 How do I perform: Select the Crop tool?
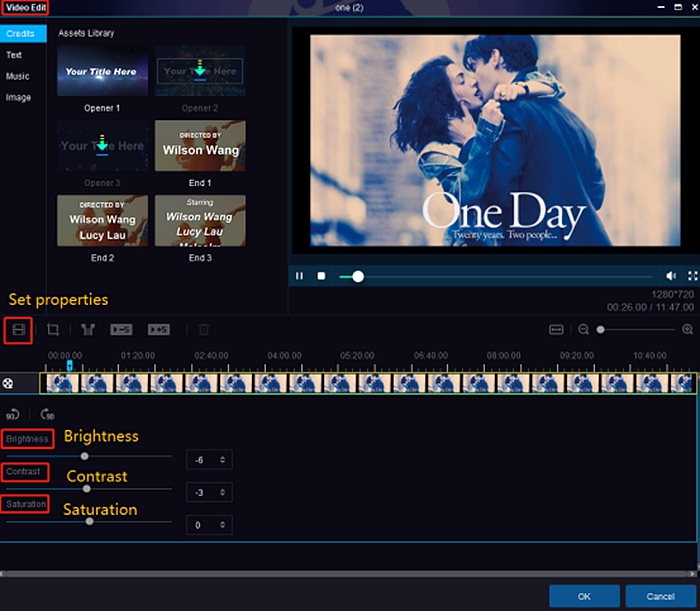point(53,329)
